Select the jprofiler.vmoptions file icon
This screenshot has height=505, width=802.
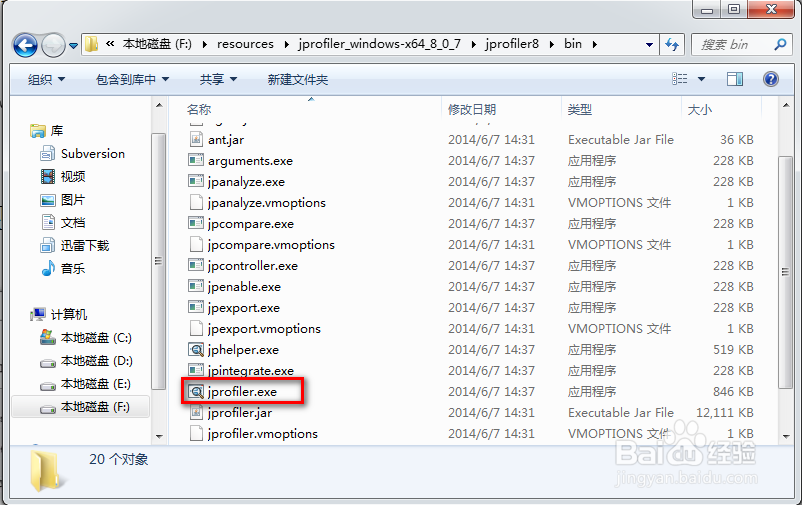196,433
